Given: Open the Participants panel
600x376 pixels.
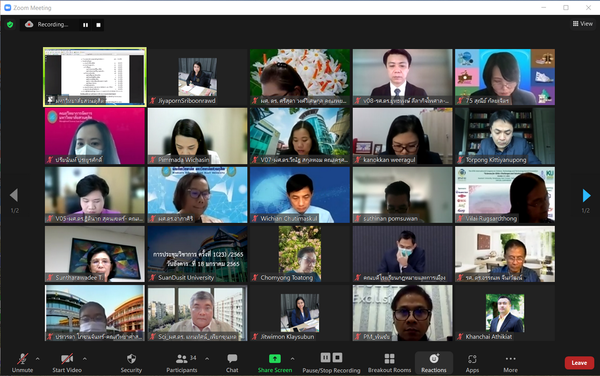Looking at the screenshot, I should tap(182, 362).
